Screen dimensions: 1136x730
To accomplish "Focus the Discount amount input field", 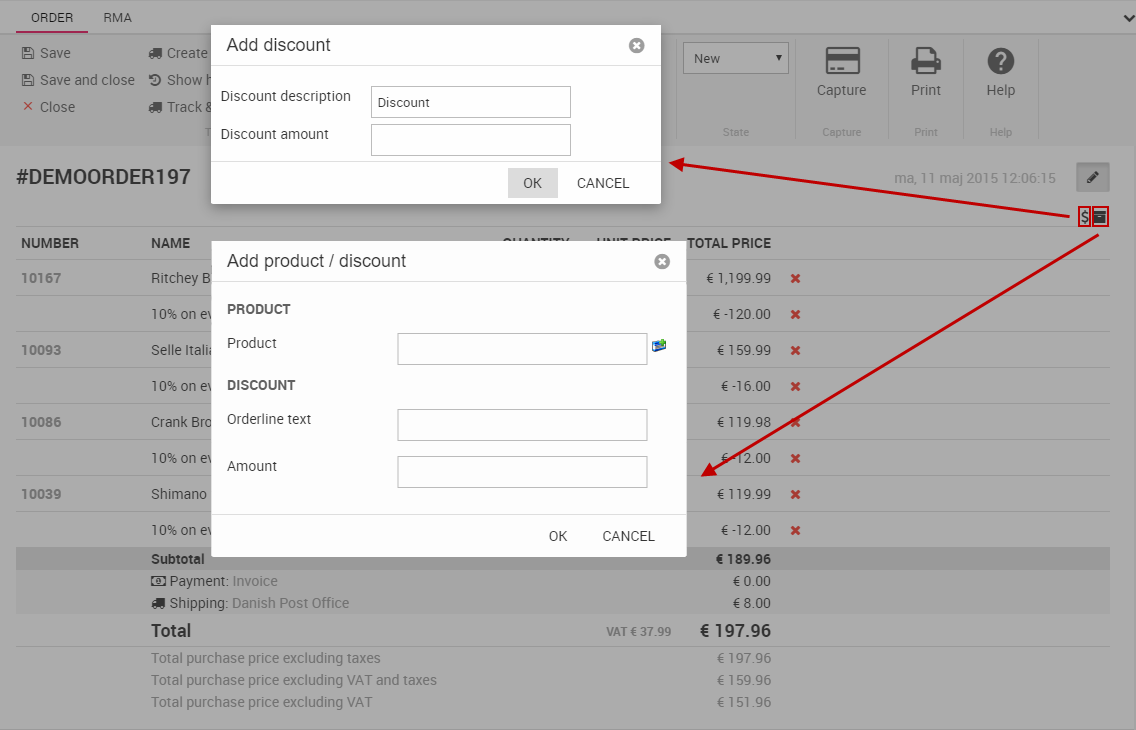I will pyautogui.click(x=470, y=140).
